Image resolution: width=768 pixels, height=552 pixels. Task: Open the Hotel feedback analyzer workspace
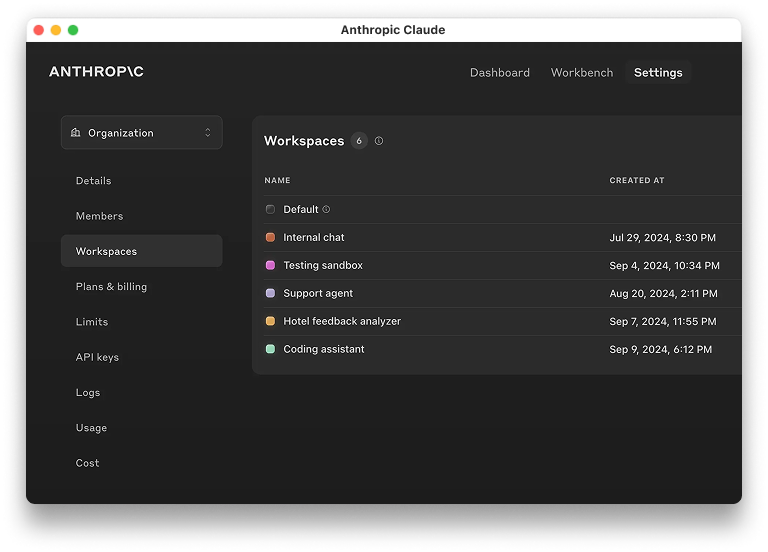[x=342, y=321]
